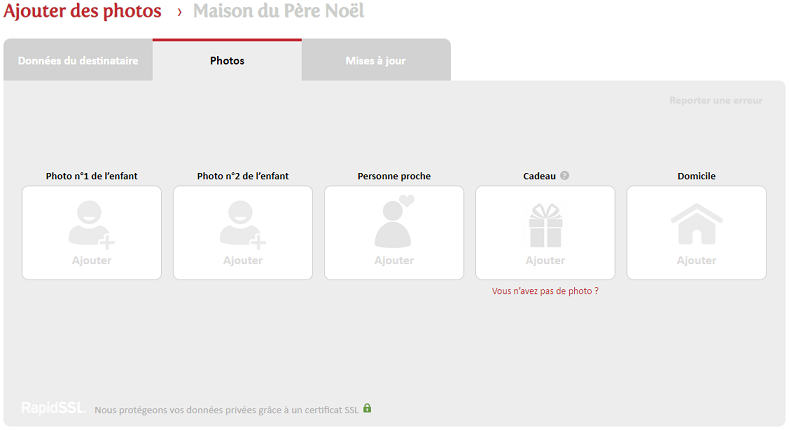Click the house icon for Domicile
This screenshot has height=430, width=789.
(x=696, y=224)
